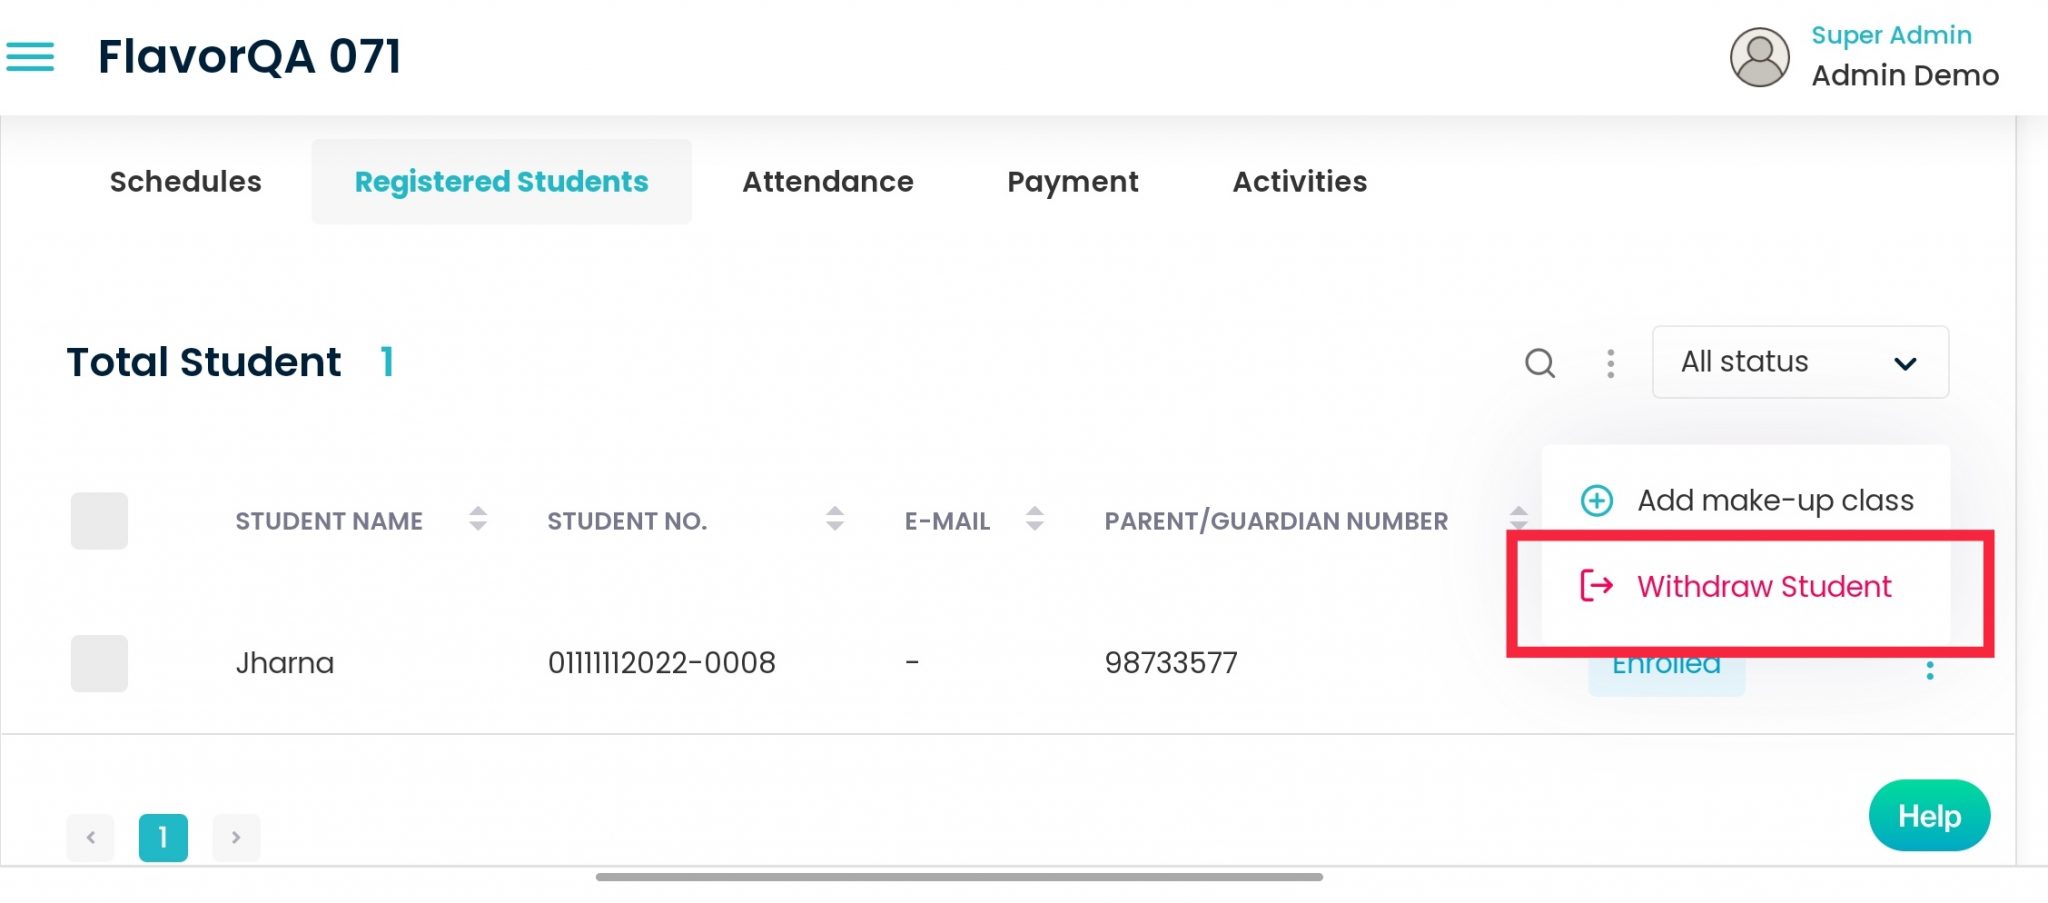
Task: Click page 1 pagination button
Action: click(x=163, y=837)
